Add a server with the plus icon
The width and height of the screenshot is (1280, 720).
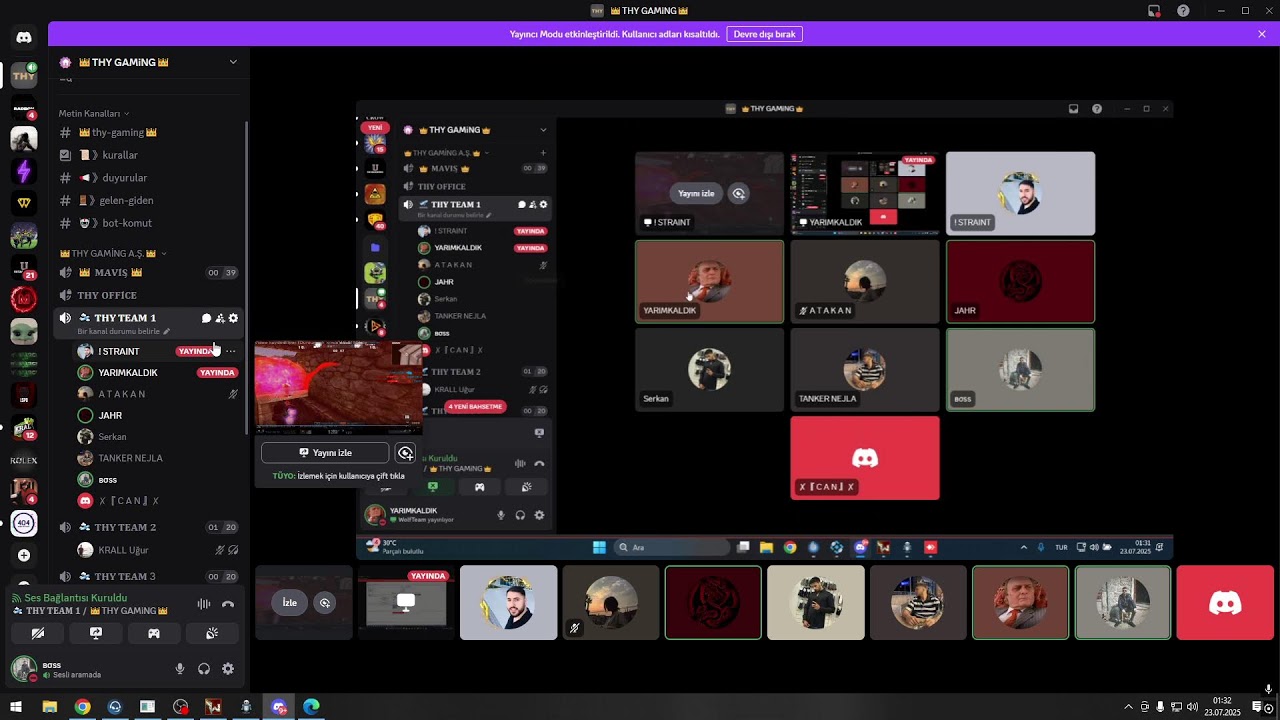click(x=24, y=555)
